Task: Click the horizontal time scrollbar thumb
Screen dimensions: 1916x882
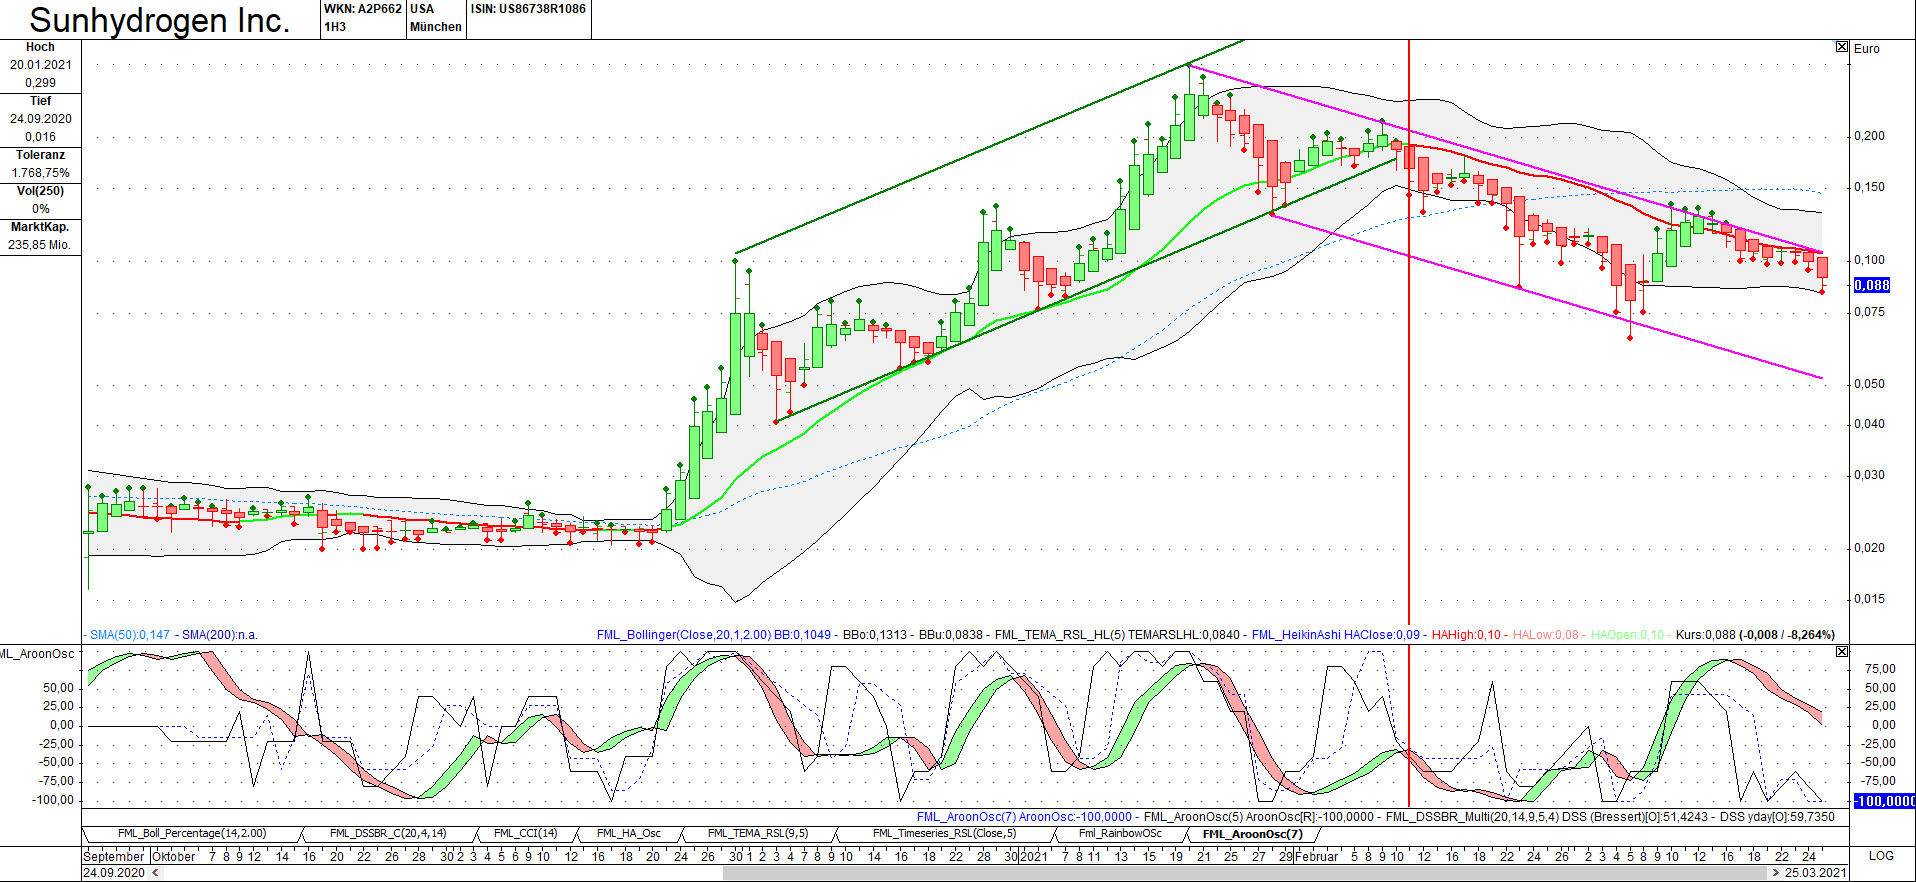Action: point(1245,873)
